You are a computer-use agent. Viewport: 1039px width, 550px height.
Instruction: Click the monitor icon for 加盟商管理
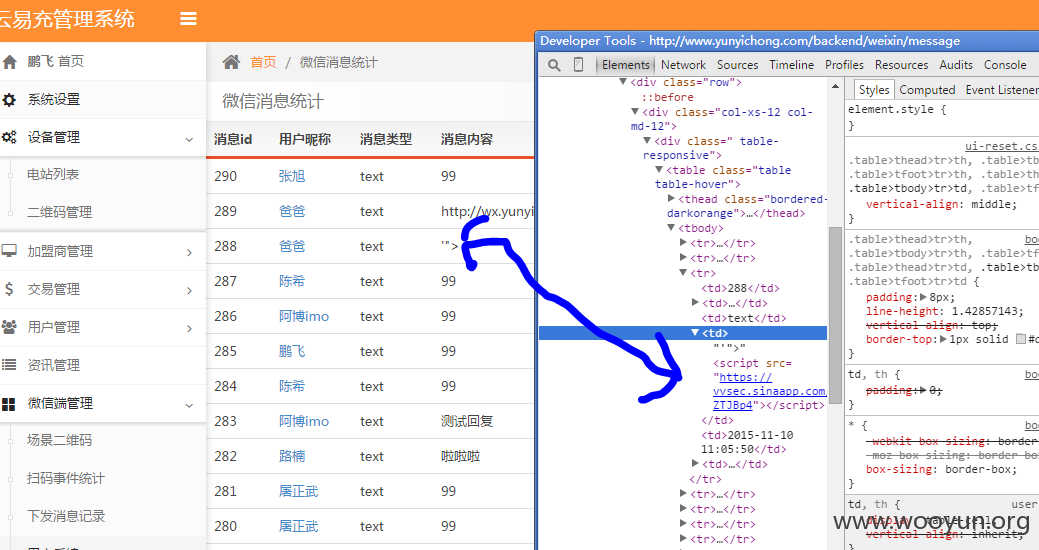9,251
